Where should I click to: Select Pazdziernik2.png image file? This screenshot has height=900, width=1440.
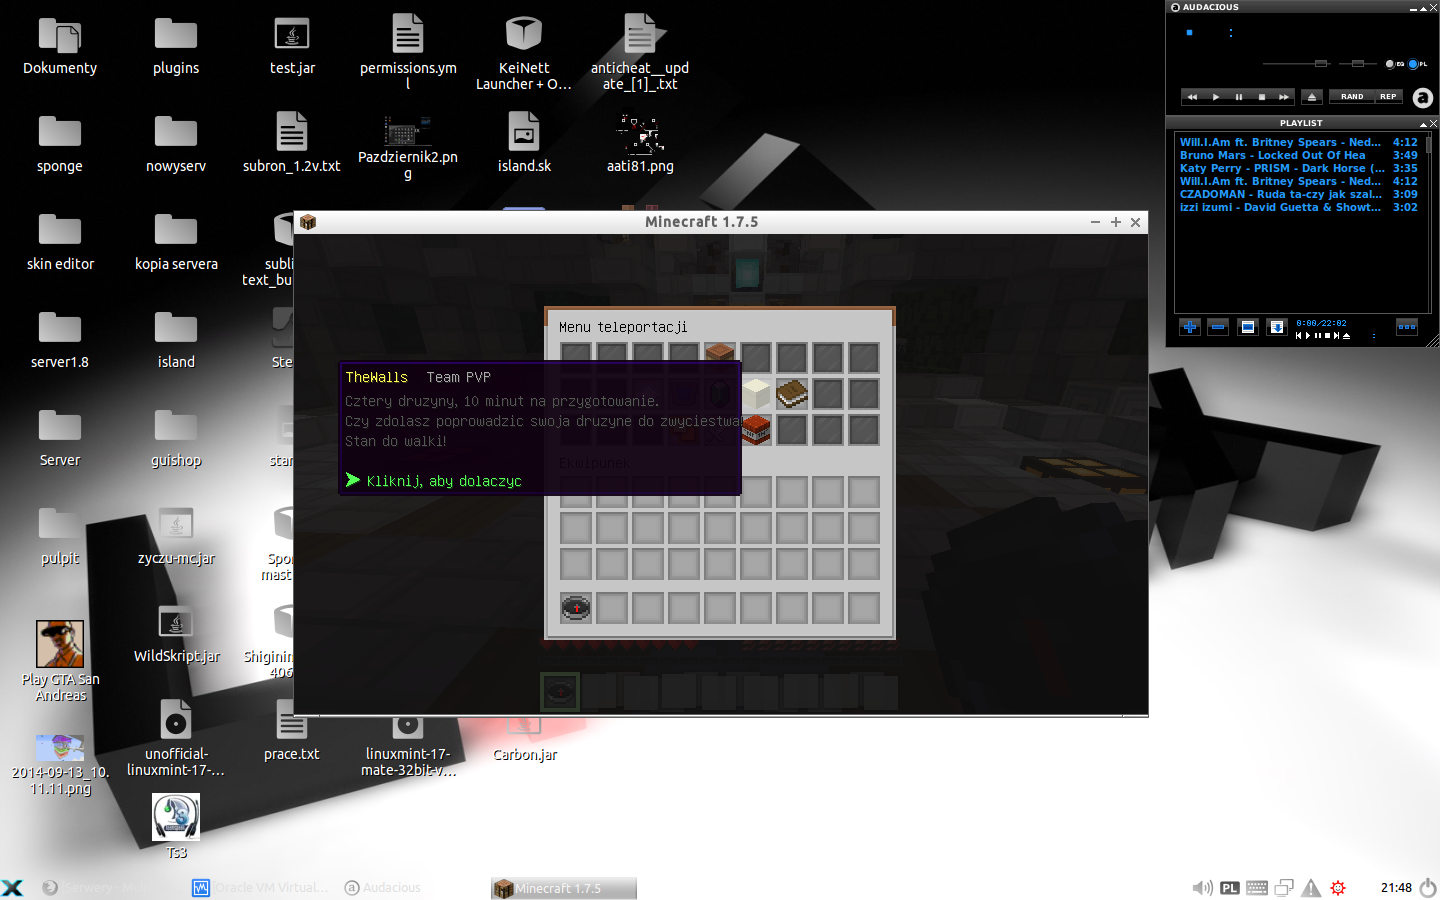click(x=408, y=148)
